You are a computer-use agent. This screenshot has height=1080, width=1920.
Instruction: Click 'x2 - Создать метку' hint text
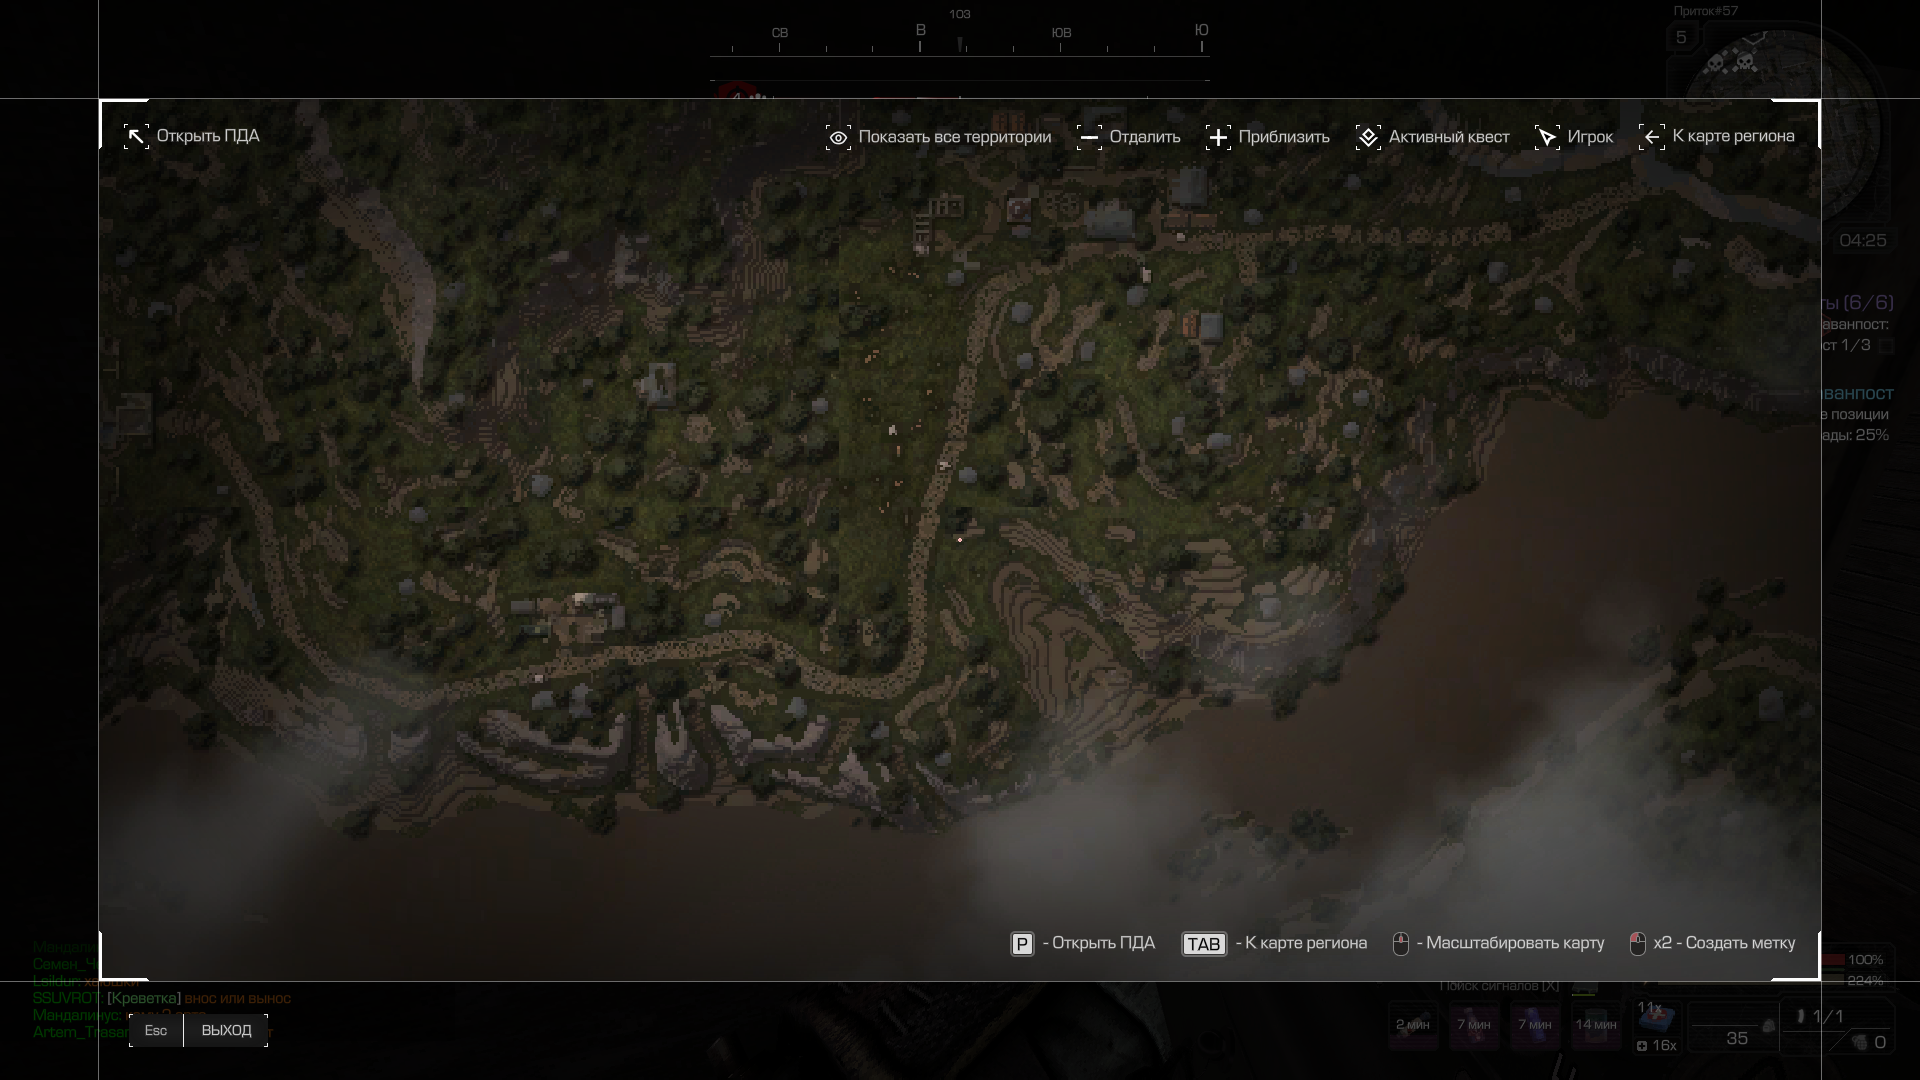[1724, 943]
